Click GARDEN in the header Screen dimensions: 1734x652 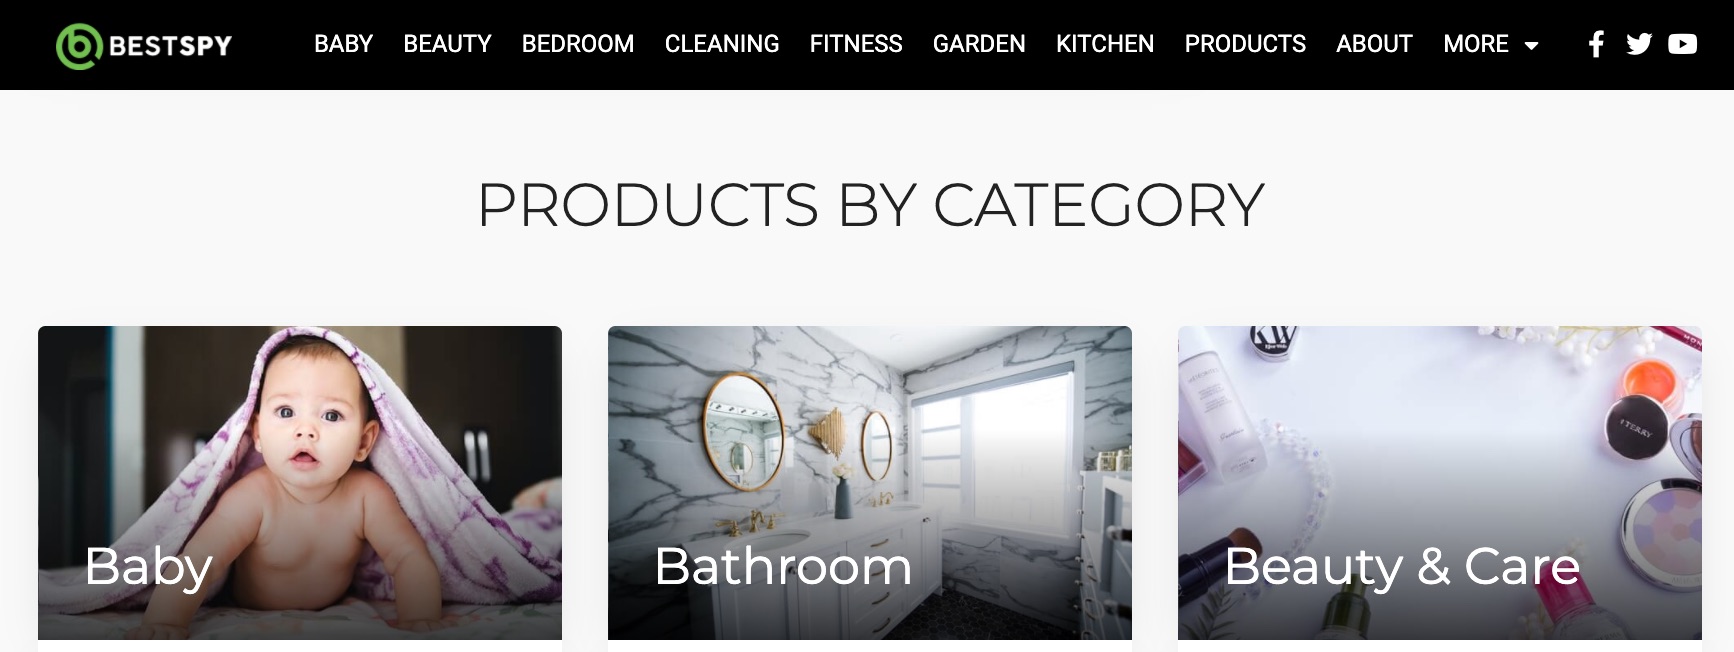(x=979, y=44)
